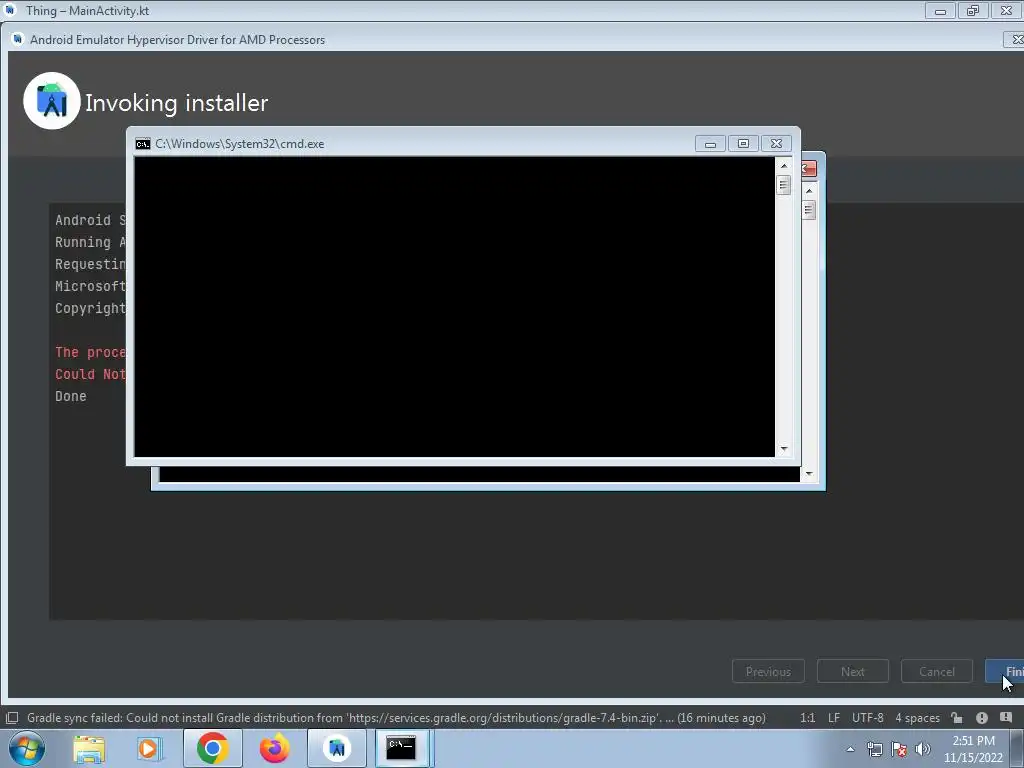Viewport: 1024px width, 768px height.
Task: Click the red 'Could Not' log line
Action: click(90, 374)
